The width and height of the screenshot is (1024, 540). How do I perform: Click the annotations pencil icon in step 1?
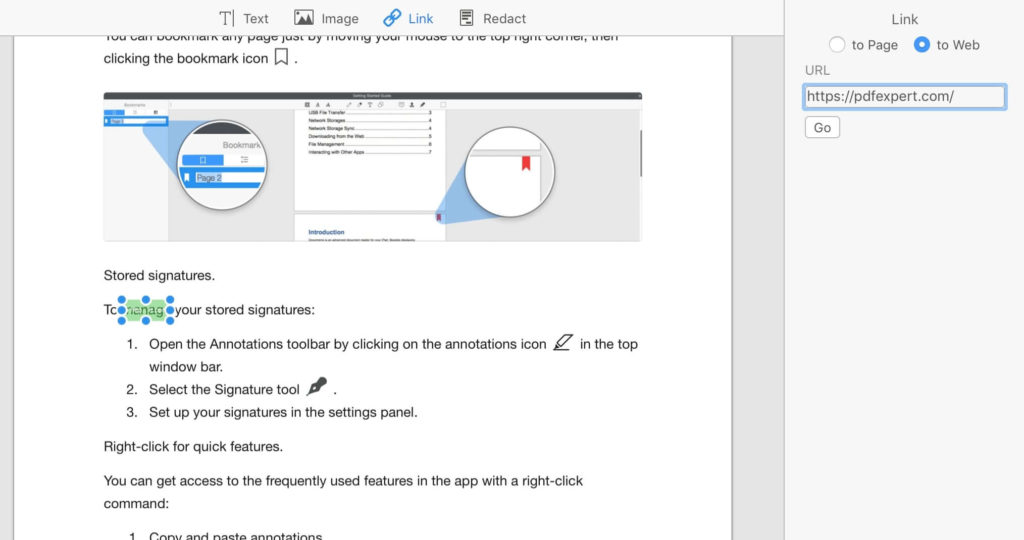click(x=563, y=343)
